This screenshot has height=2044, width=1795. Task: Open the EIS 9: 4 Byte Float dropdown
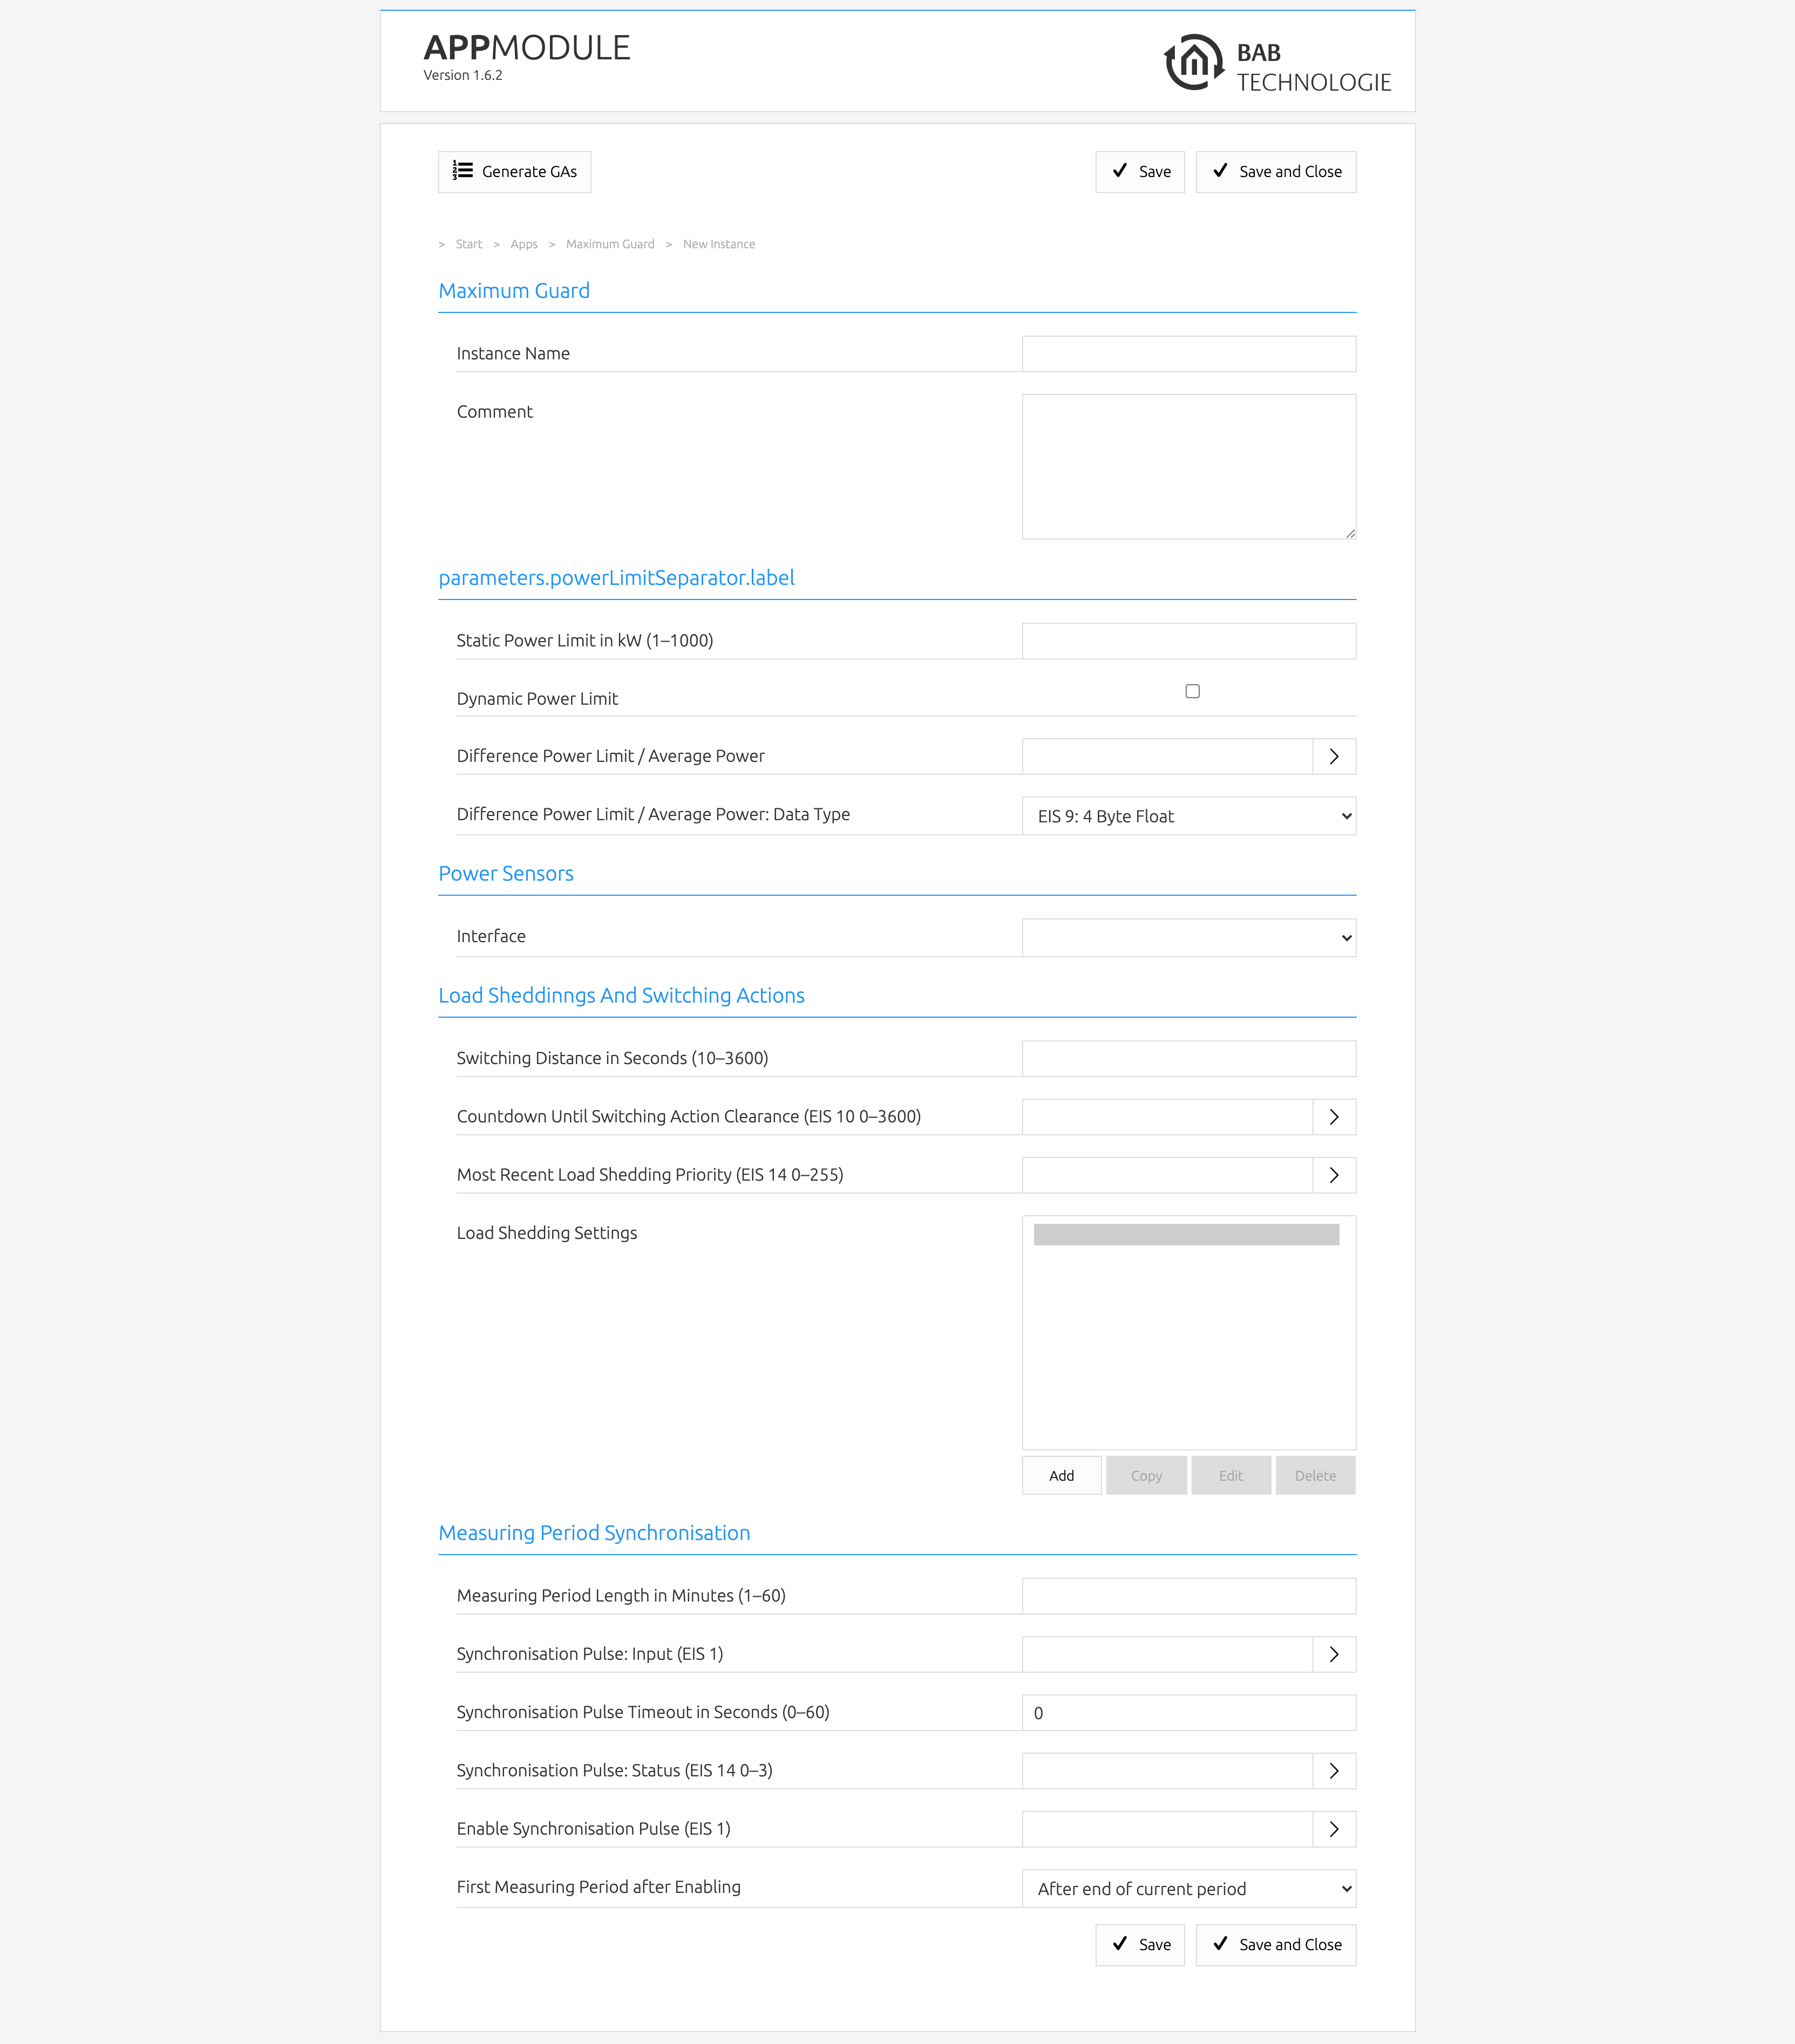click(1188, 816)
